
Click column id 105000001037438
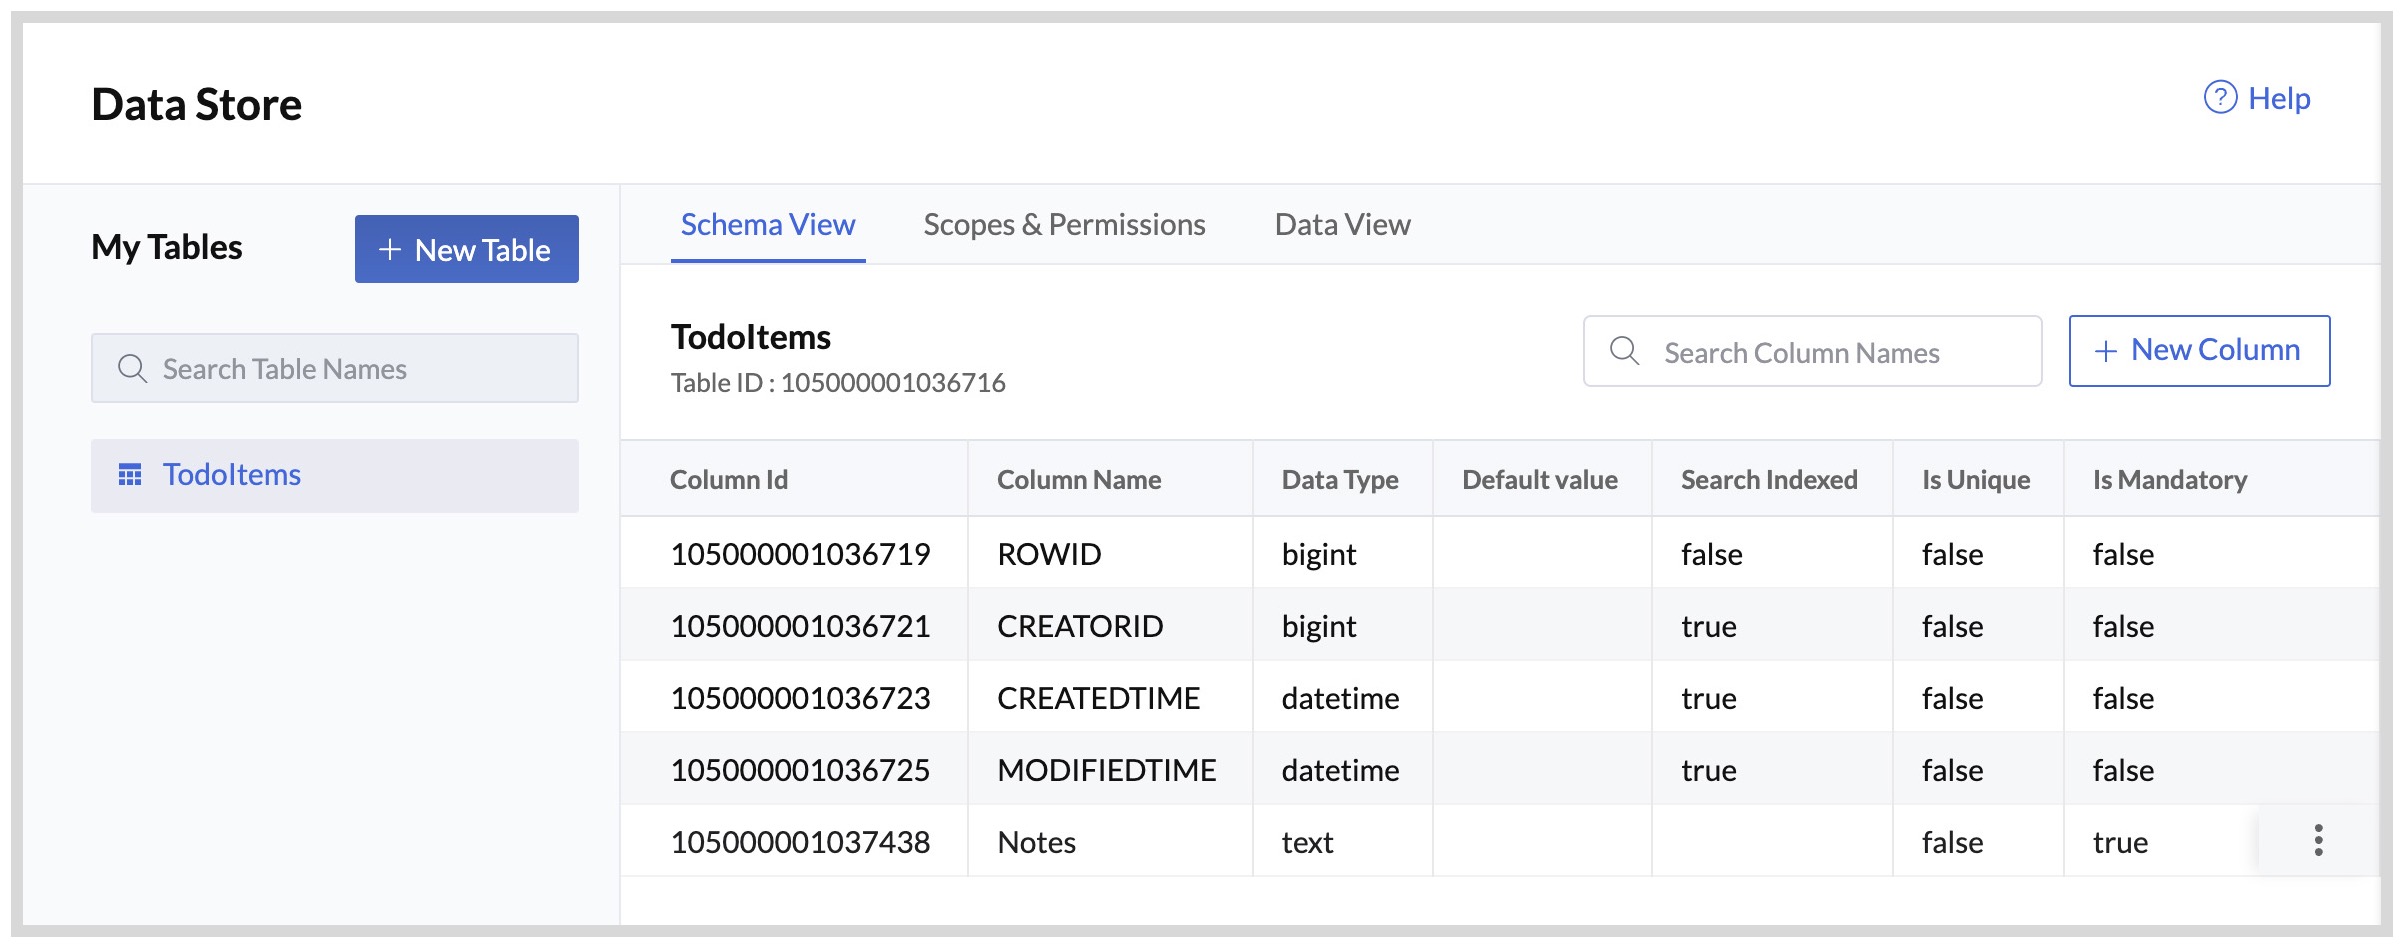800,842
